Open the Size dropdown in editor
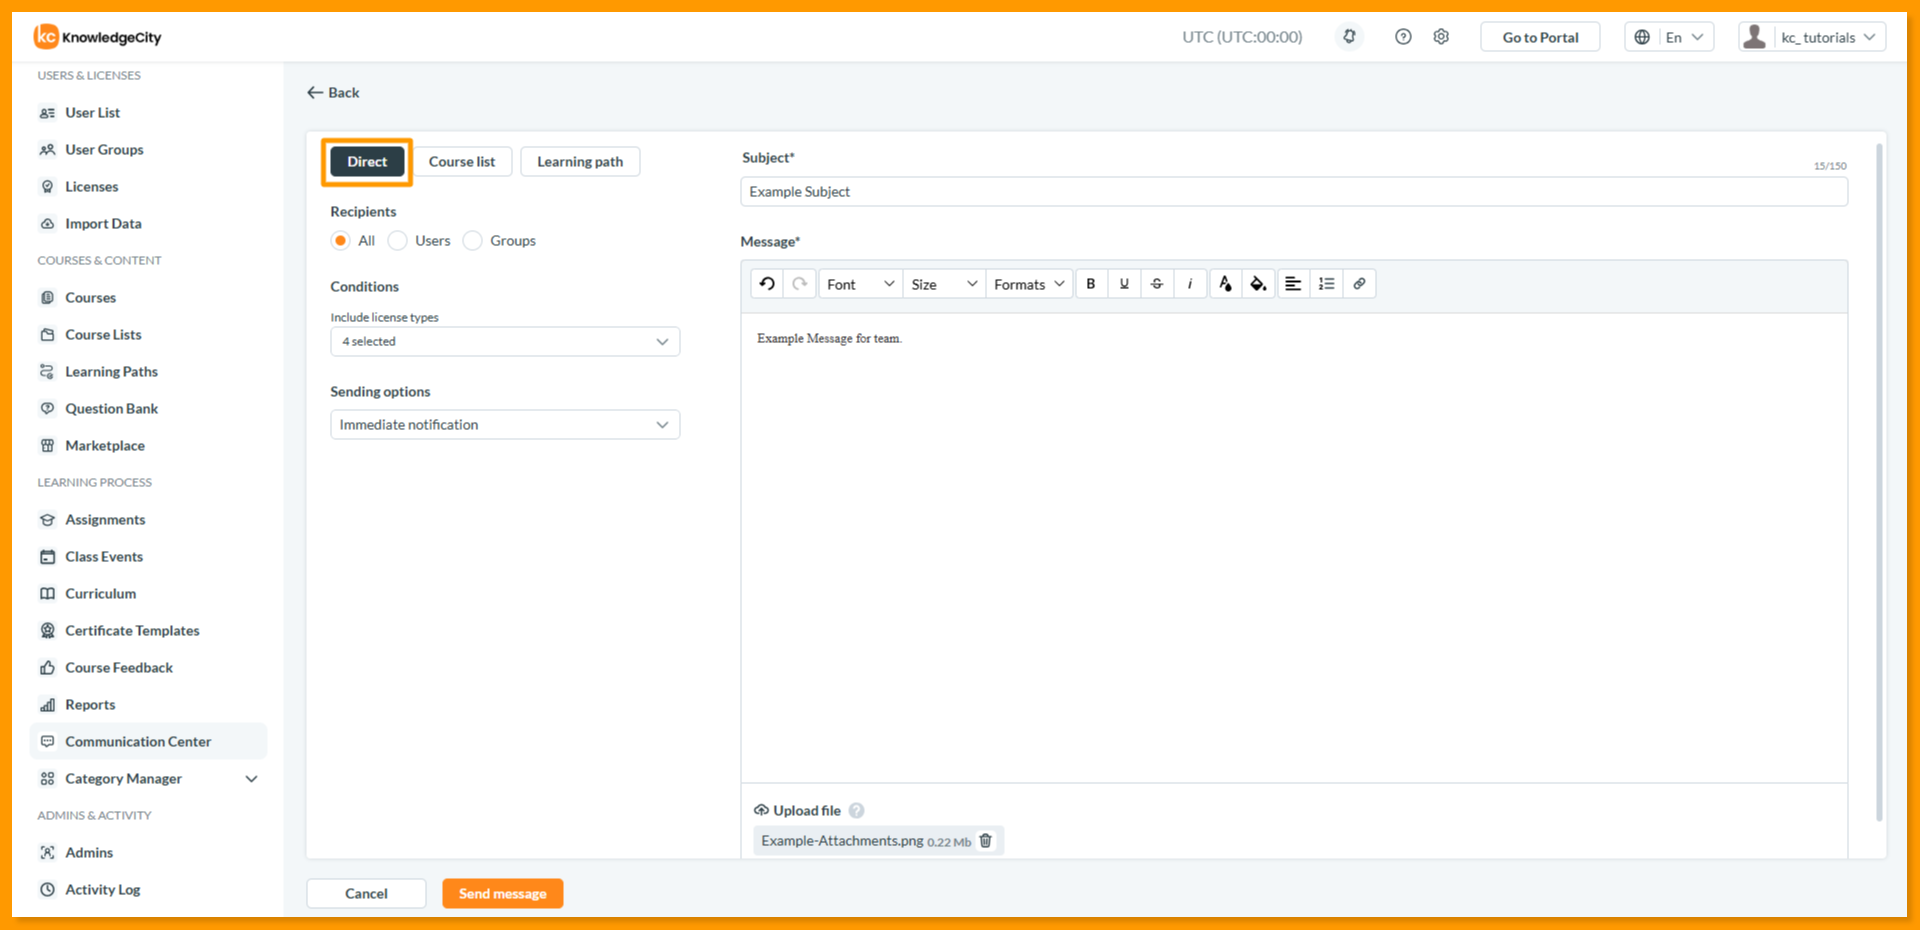This screenshot has height=930, width=1920. pyautogui.click(x=944, y=284)
